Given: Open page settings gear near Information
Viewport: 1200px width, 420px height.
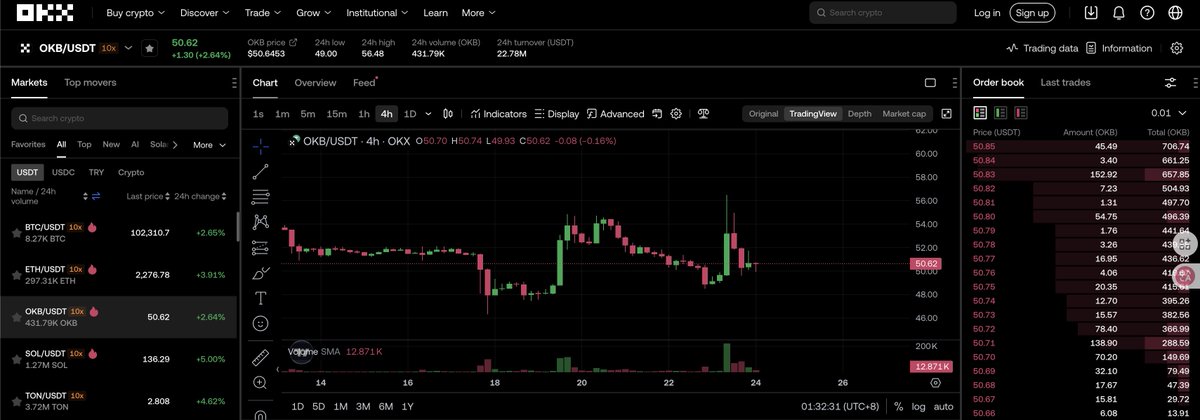Looking at the screenshot, I should coord(1176,48).
